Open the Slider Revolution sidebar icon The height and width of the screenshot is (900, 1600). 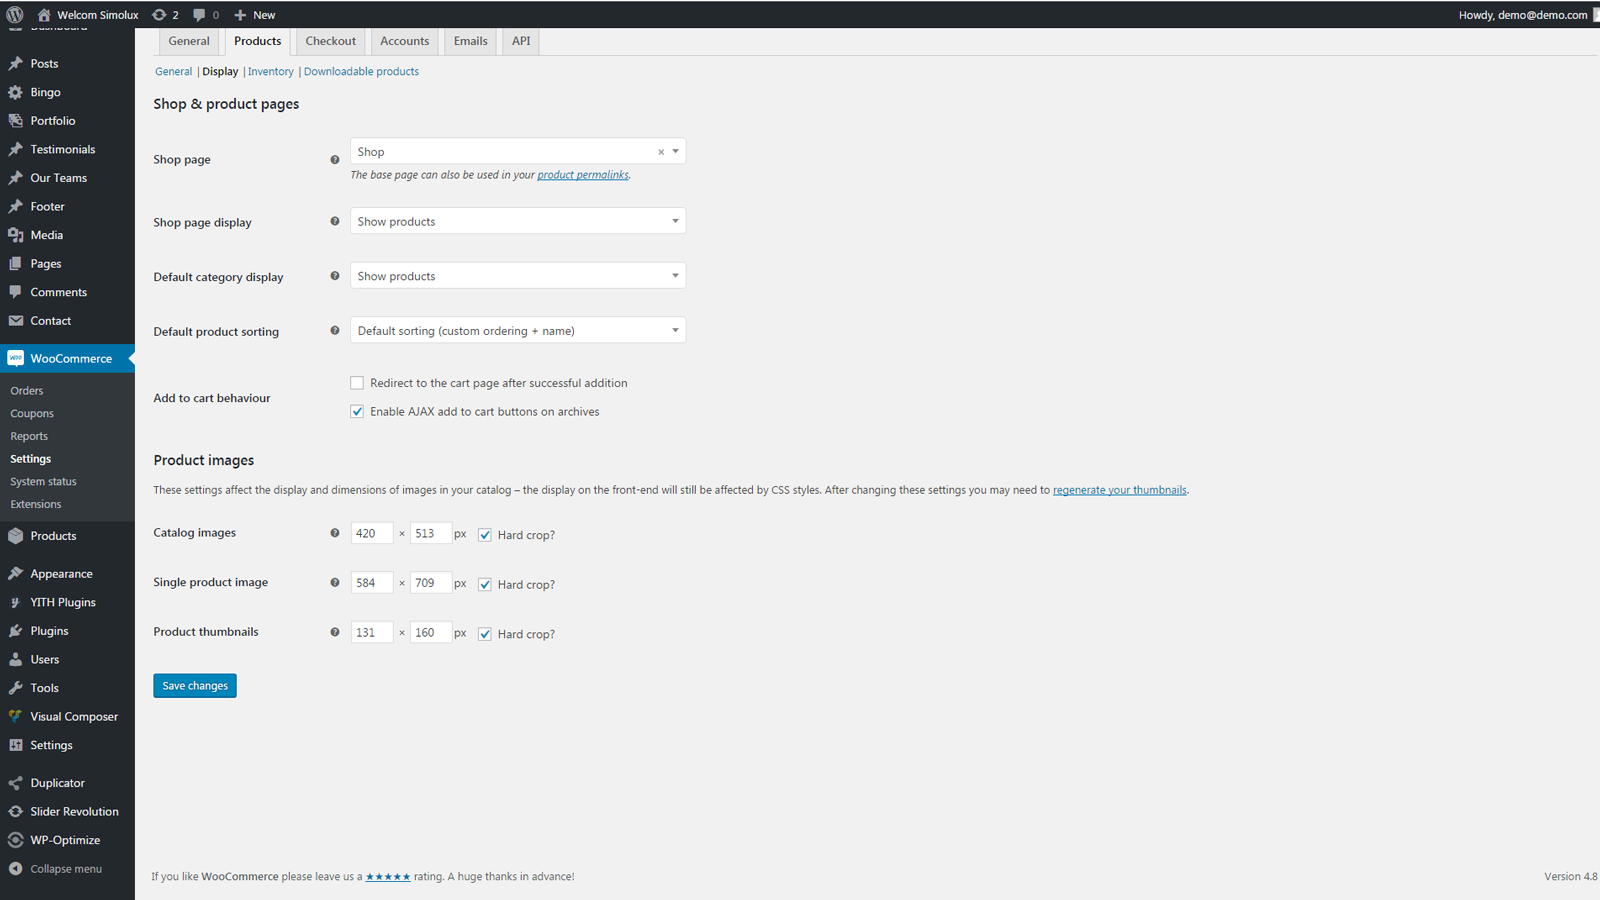(16, 811)
